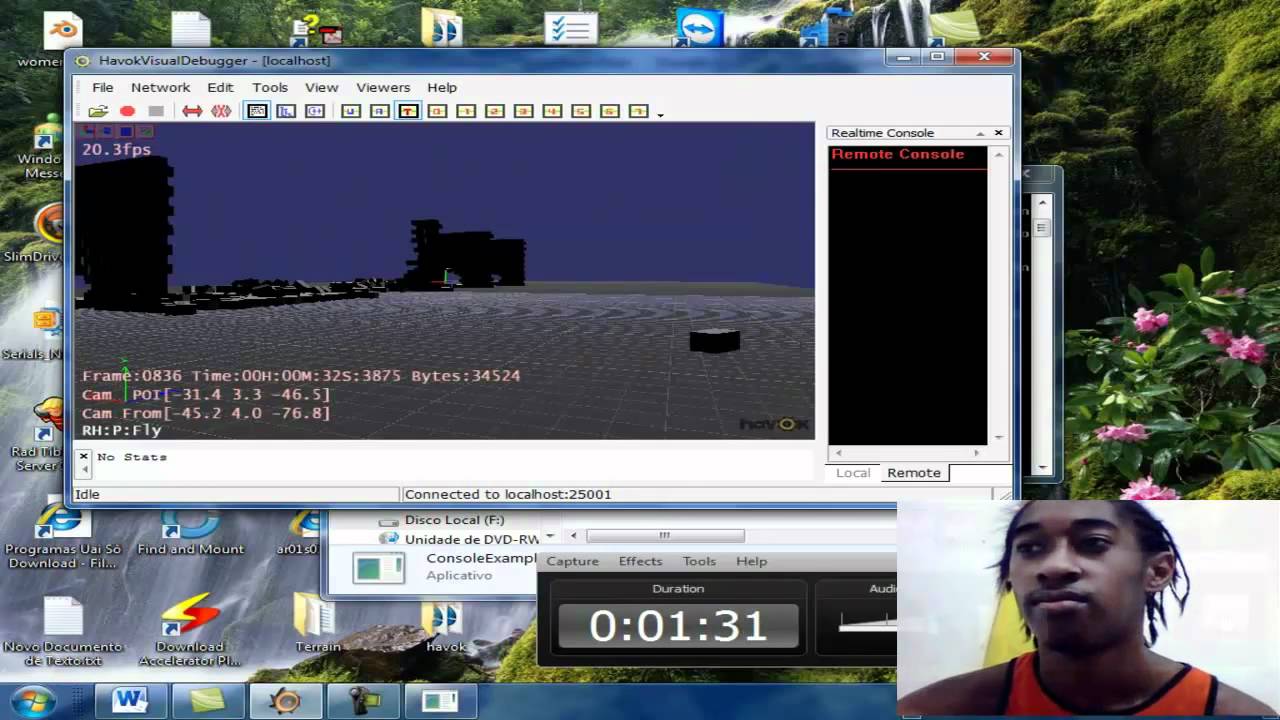Click 'Novo Documento de Texto.txt' desktop file
This screenshot has width=1280, height=720.
(63, 631)
